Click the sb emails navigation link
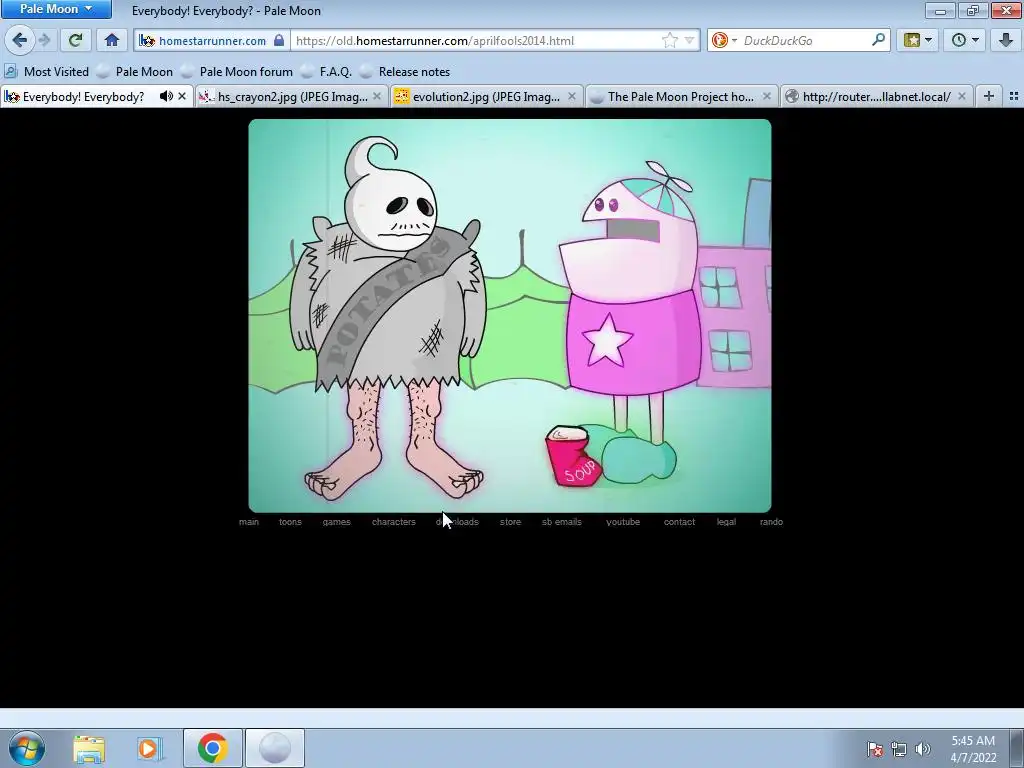This screenshot has height=768, width=1024. click(562, 522)
